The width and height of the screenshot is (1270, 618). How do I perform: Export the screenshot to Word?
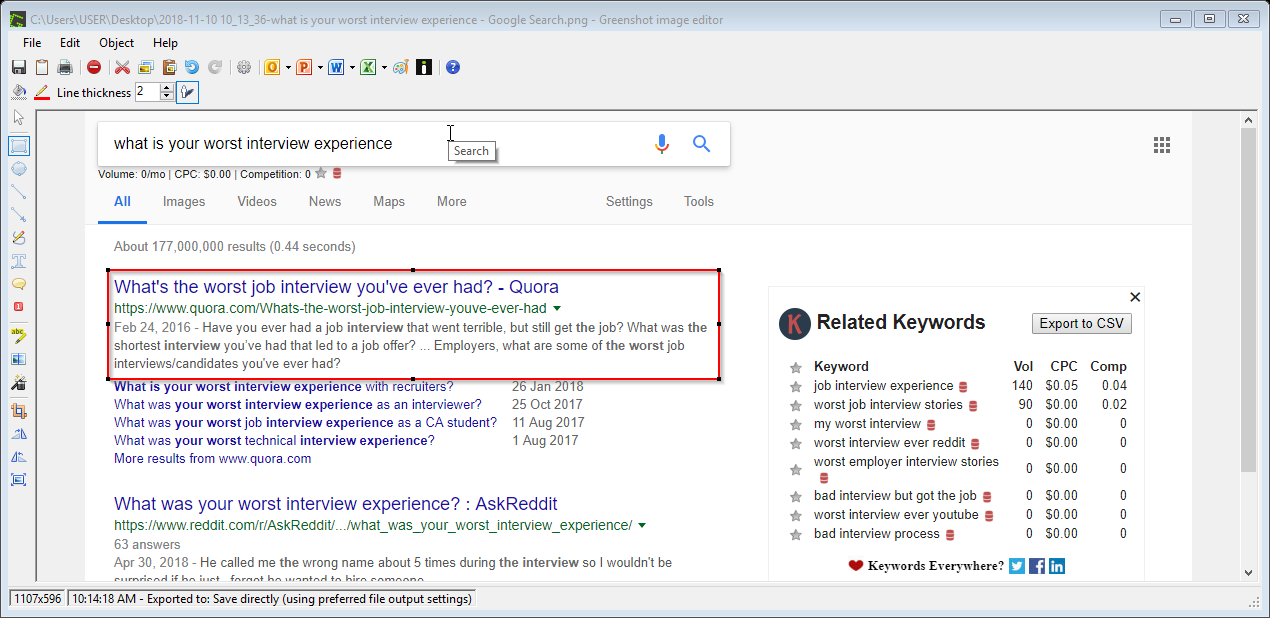click(337, 67)
